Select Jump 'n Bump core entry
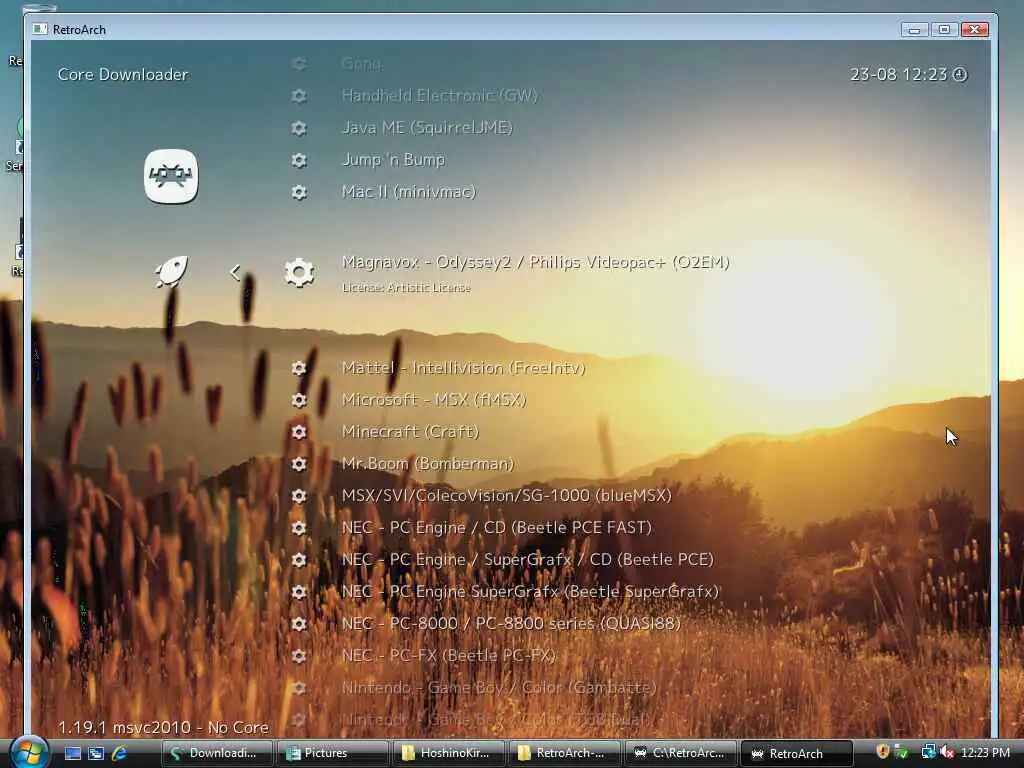The image size is (1024, 768). coord(394,160)
